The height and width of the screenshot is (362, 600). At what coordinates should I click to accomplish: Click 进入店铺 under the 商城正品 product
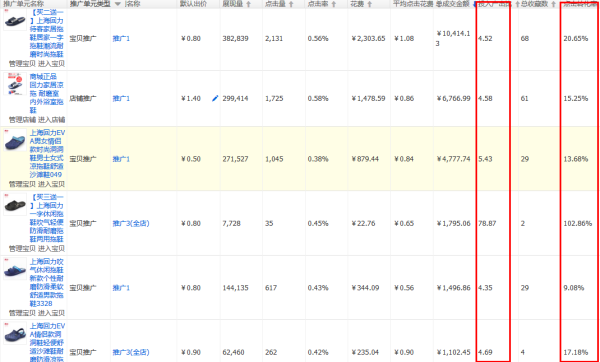(51, 120)
